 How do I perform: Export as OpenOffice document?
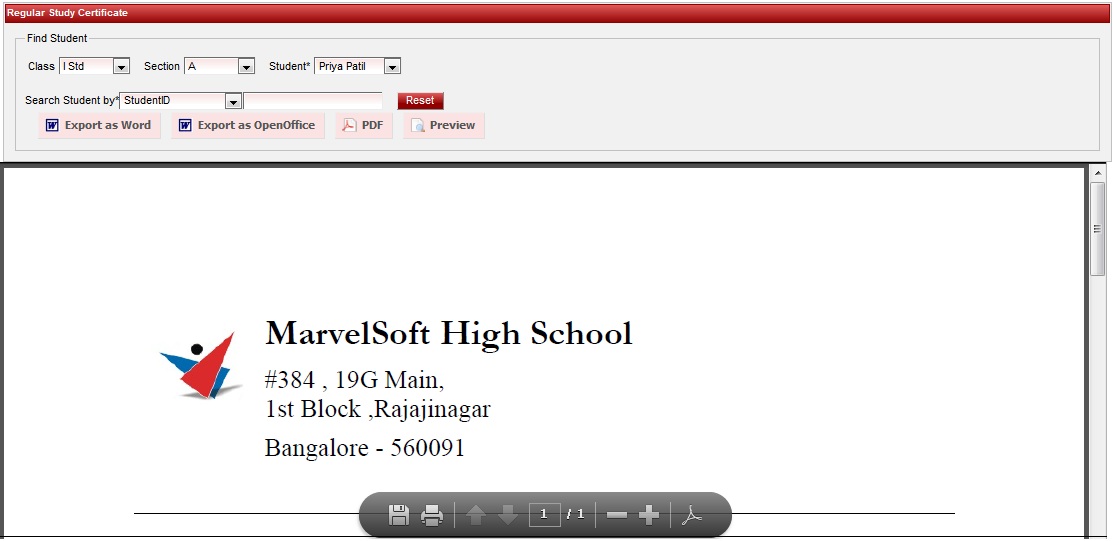coord(247,126)
